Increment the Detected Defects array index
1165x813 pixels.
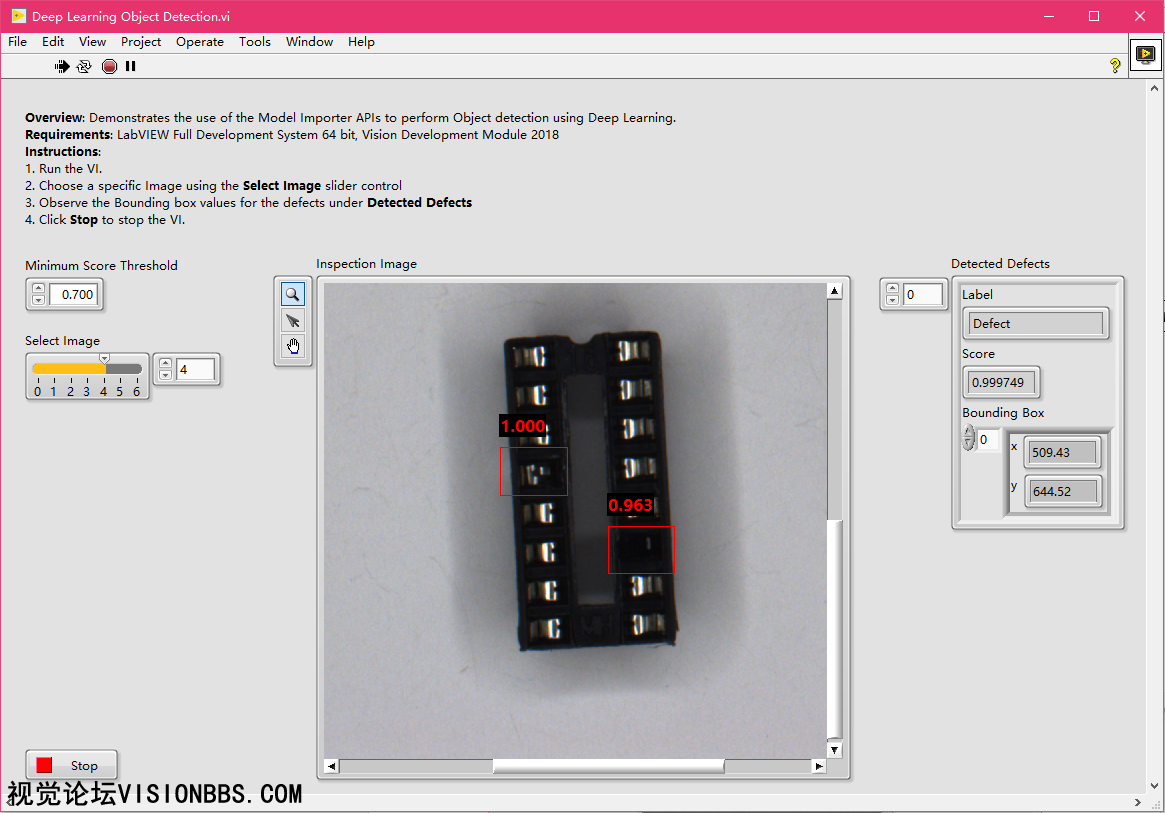pos(893,289)
